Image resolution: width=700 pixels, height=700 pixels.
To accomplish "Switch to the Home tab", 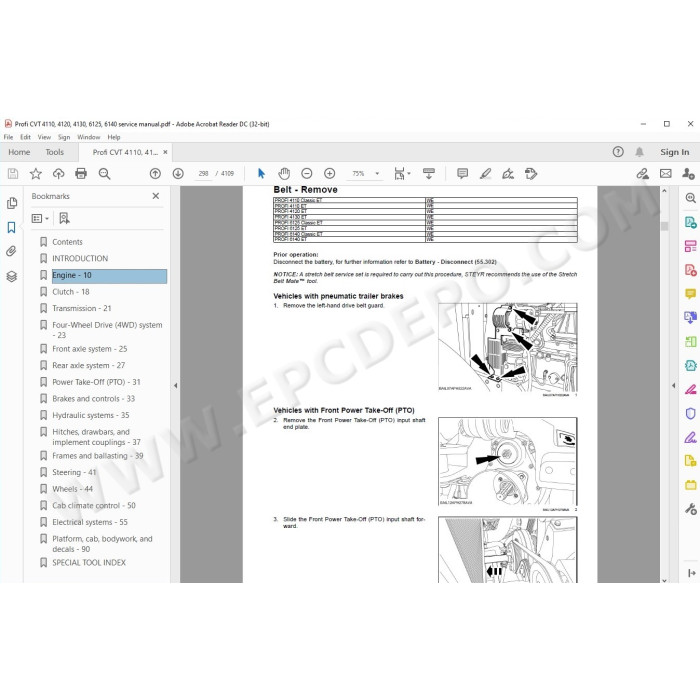I will 19,152.
